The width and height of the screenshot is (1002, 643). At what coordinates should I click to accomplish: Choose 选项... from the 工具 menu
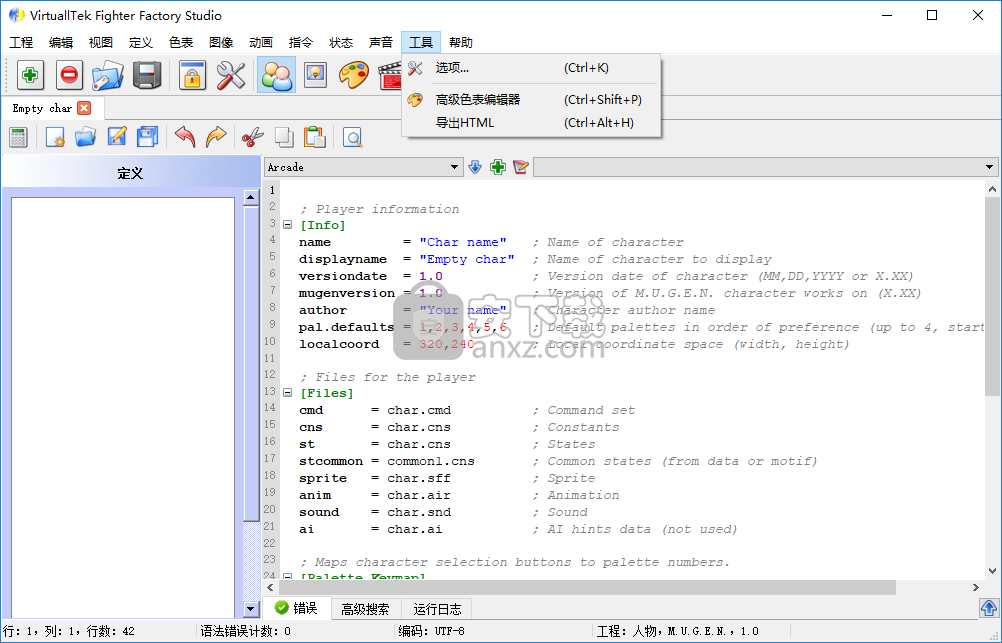[531, 68]
